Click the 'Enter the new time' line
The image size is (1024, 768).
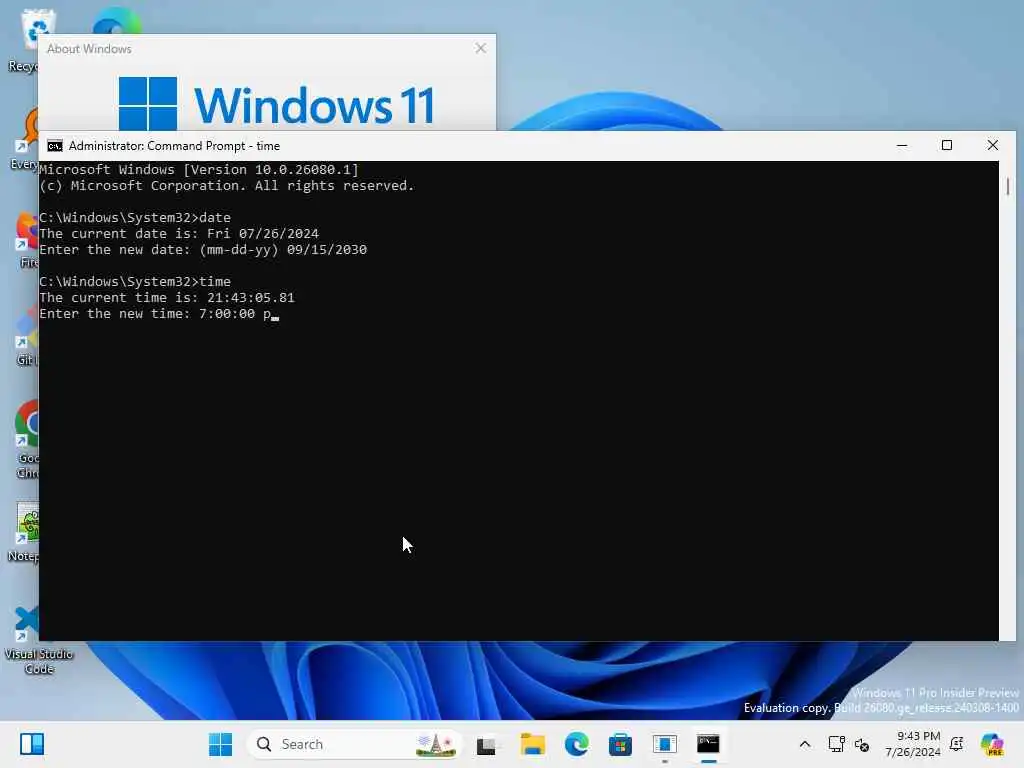pyautogui.click(x=159, y=313)
